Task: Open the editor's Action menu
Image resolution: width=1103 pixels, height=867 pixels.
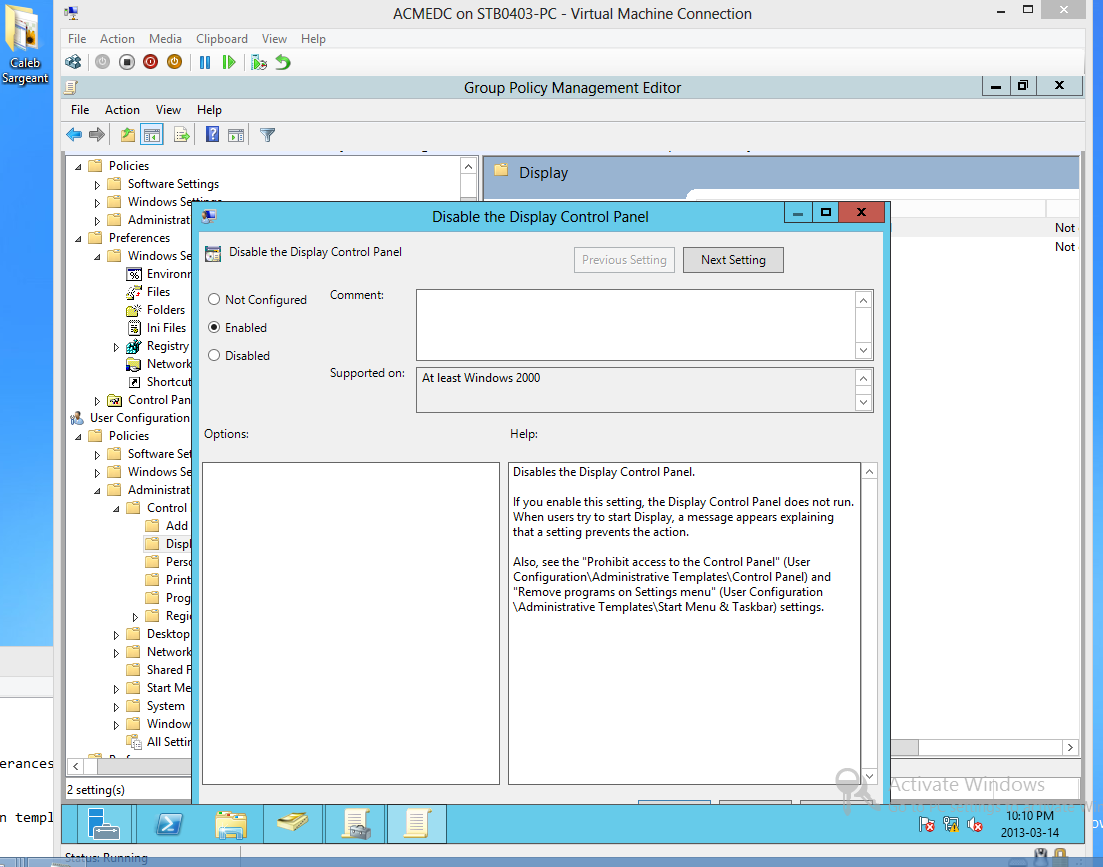Action: (122, 110)
